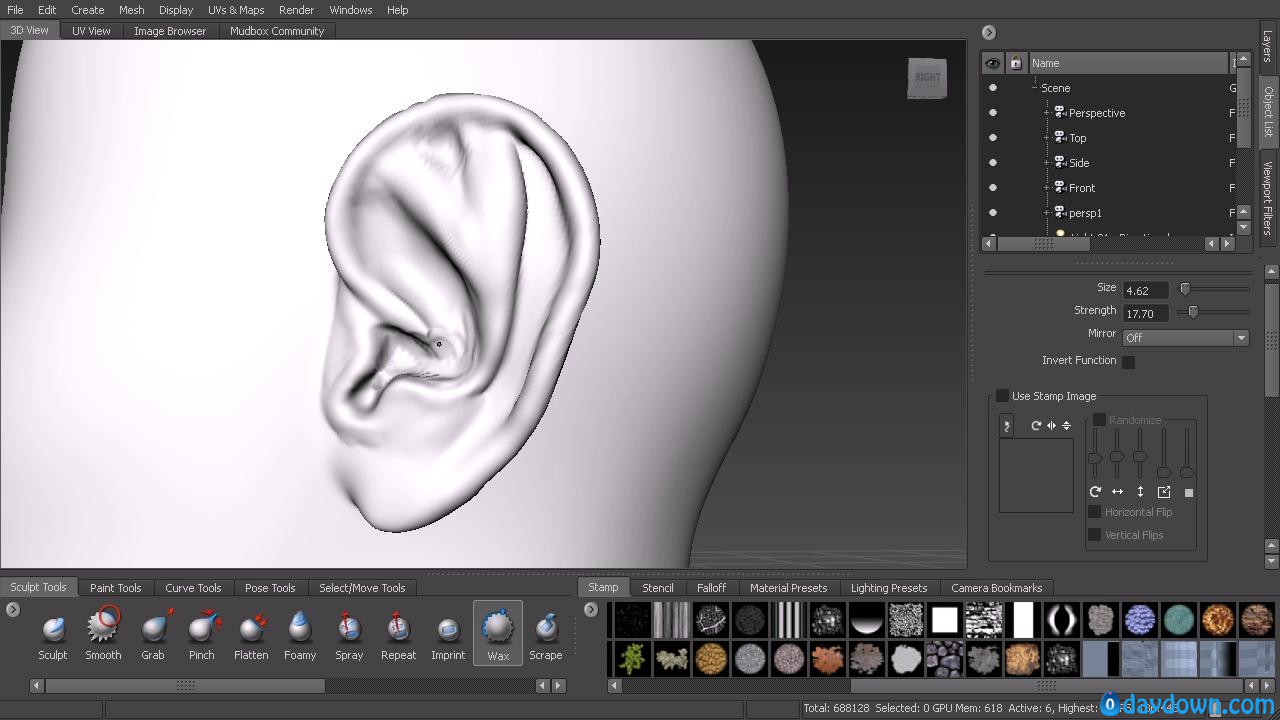
Task: Choose the Grab tool
Action: click(153, 634)
